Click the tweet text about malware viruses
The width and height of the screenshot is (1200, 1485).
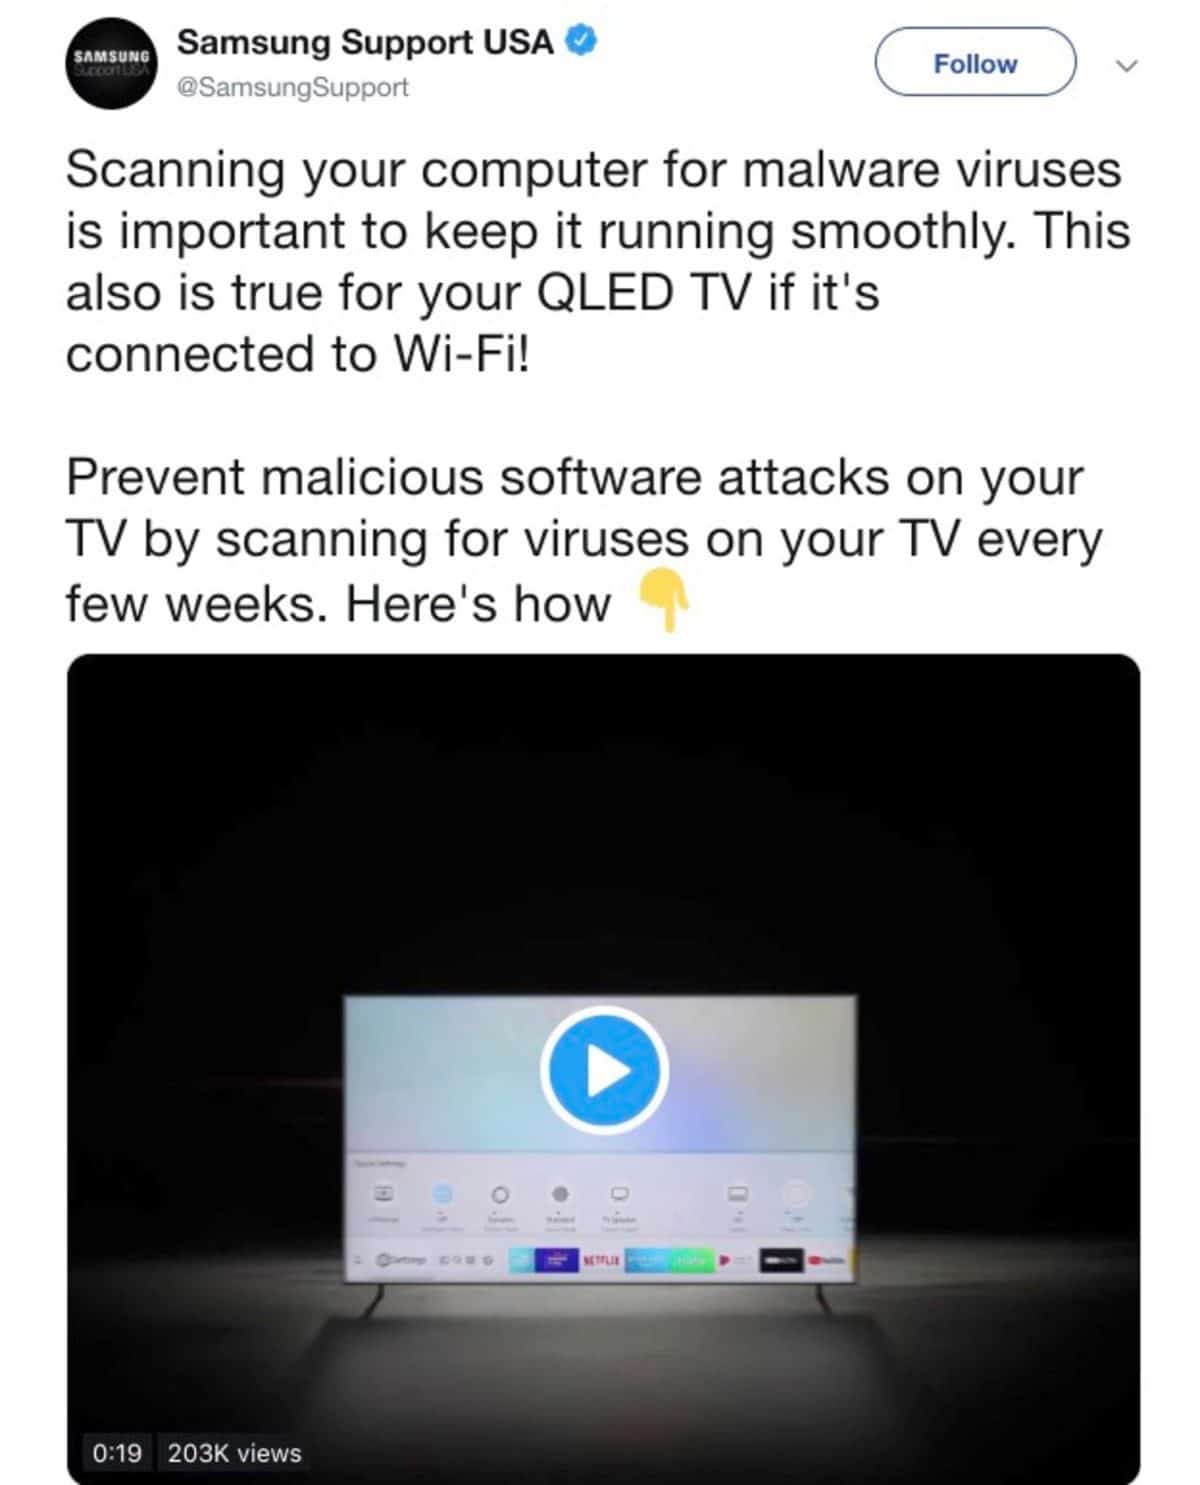(x=598, y=262)
